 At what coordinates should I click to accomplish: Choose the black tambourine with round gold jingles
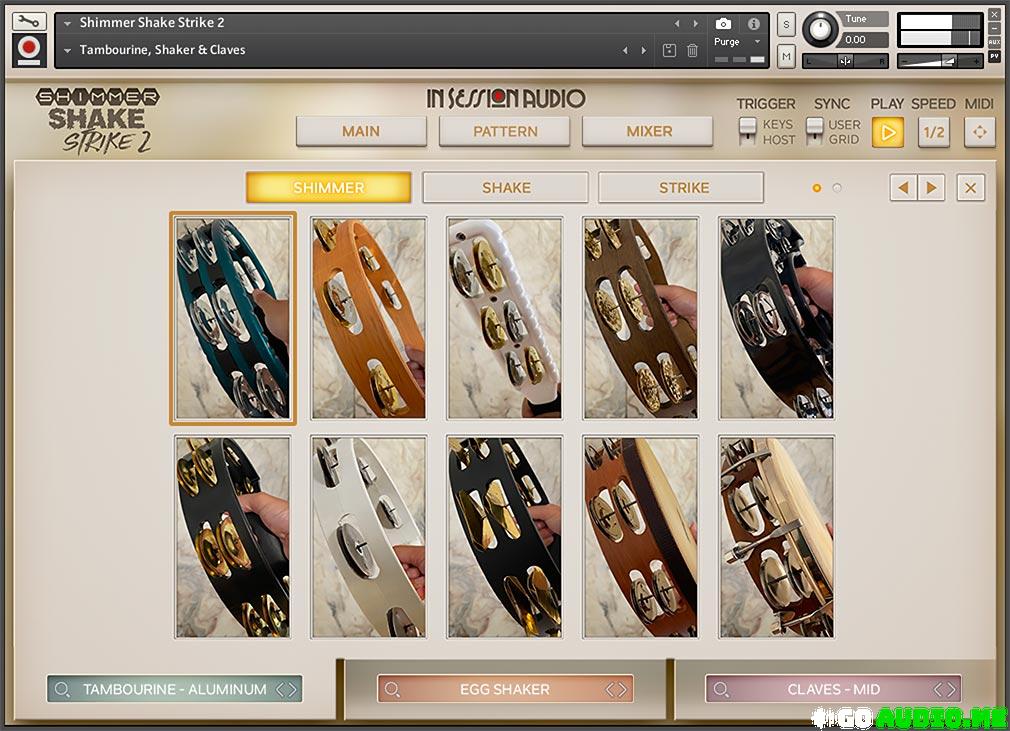(233, 537)
